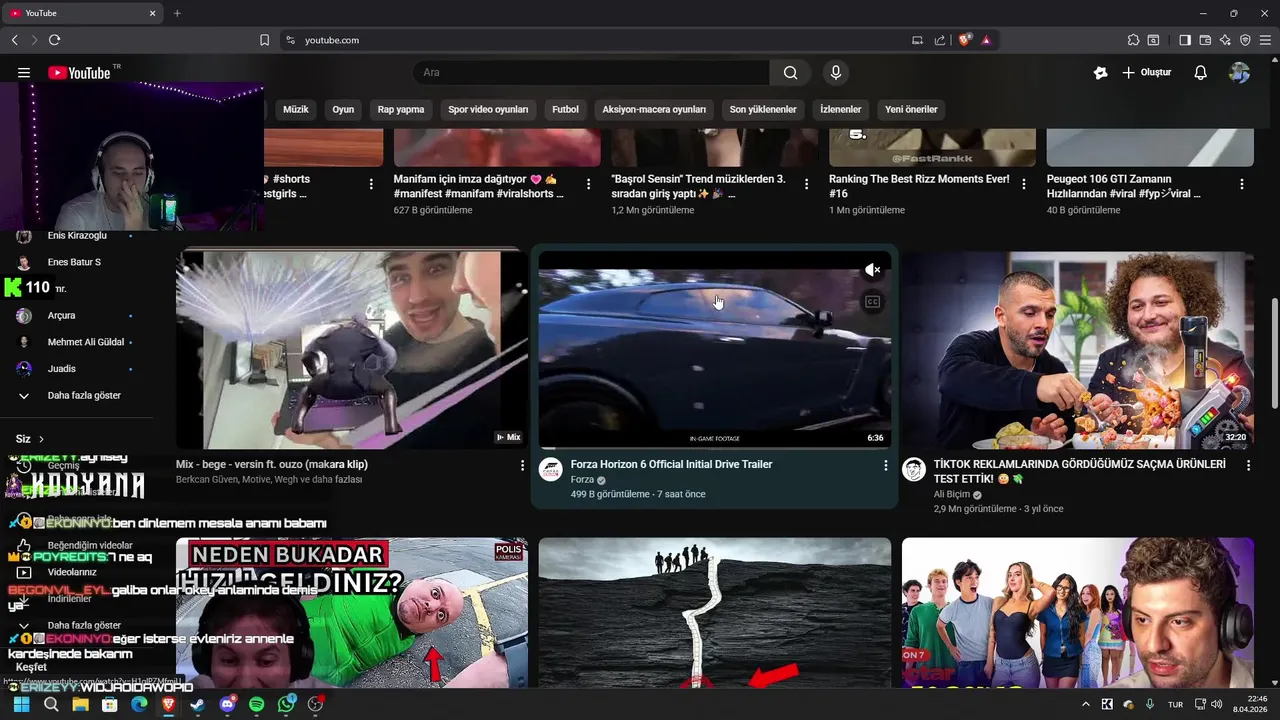Open a new browser tab

(177, 13)
